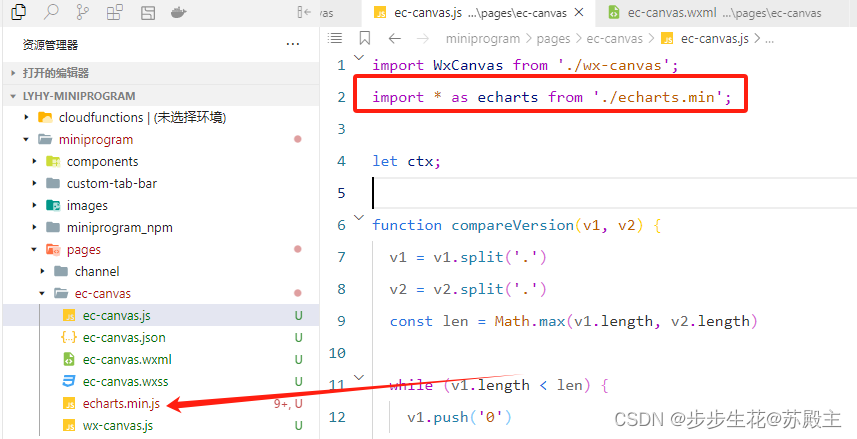The image size is (857, 439).
Task: Expand the 打开的编辑器 section
Action: 161,73
